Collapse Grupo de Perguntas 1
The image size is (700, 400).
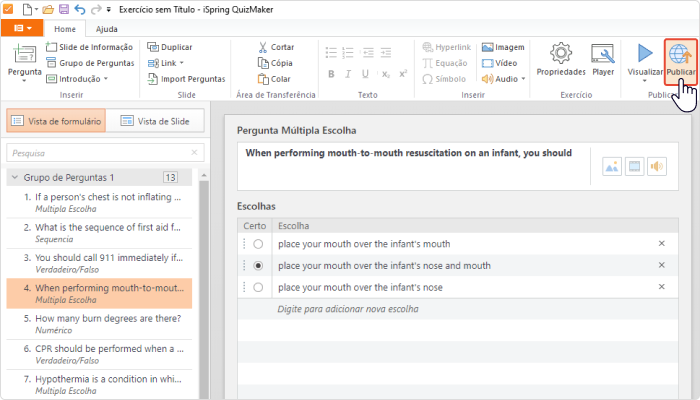15,178
